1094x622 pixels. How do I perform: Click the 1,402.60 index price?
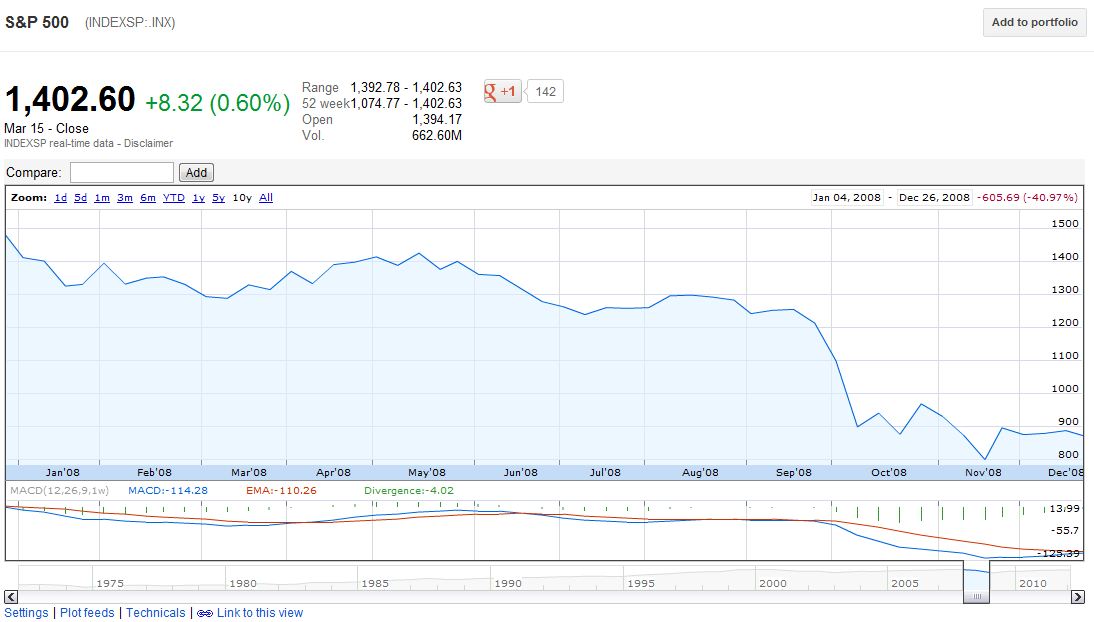pos(70,99)
